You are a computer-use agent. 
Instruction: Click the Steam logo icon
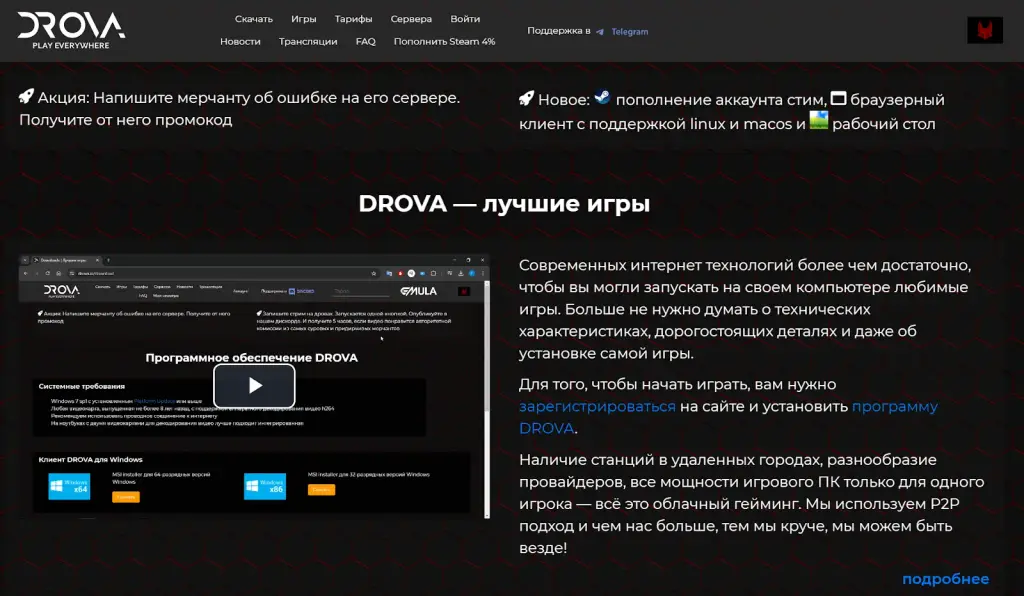click(x=602, y=97)
